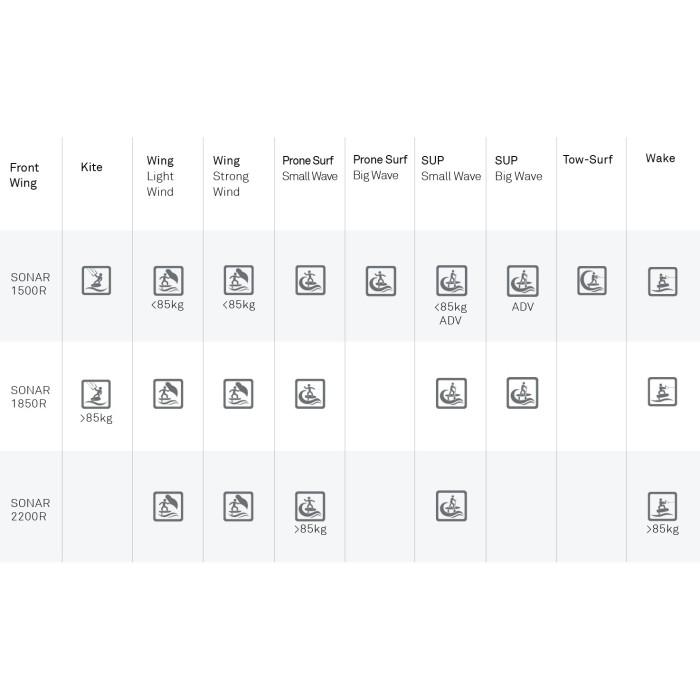
Task: Click SONAR 2200R Wing Light Wind icon
Action: pos(168,506)
